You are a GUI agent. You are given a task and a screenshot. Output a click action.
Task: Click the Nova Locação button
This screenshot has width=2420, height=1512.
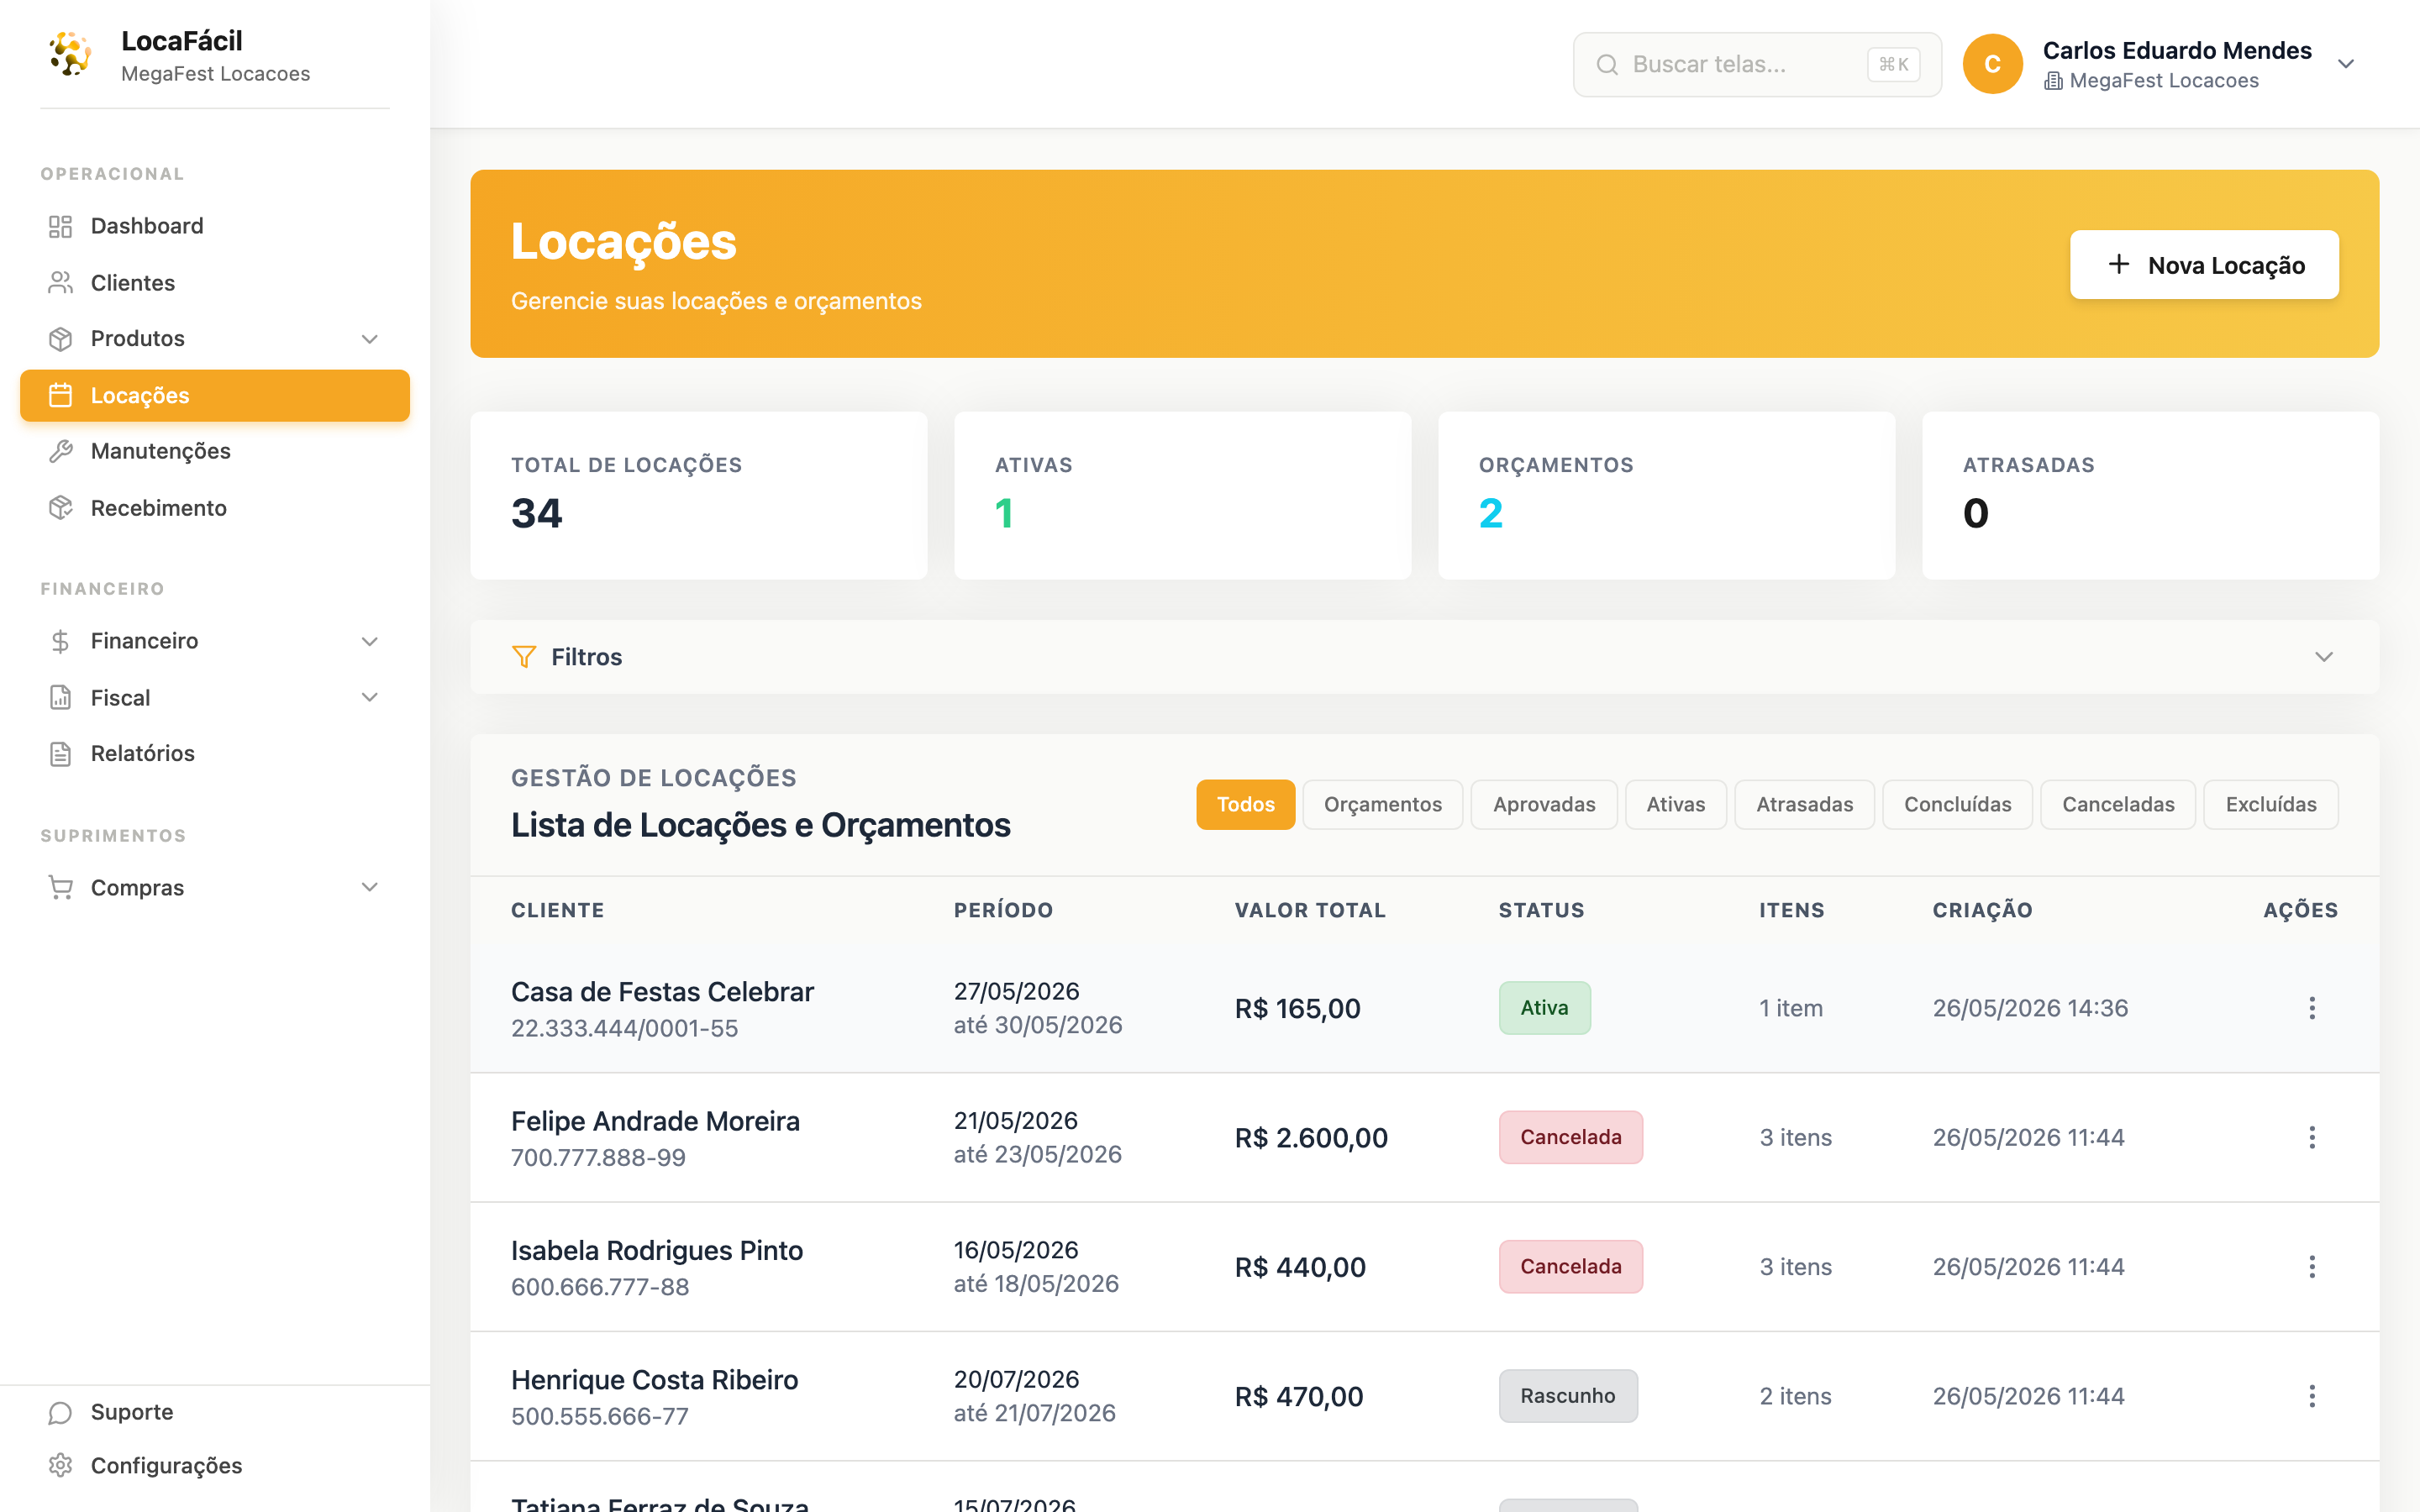2204,265
